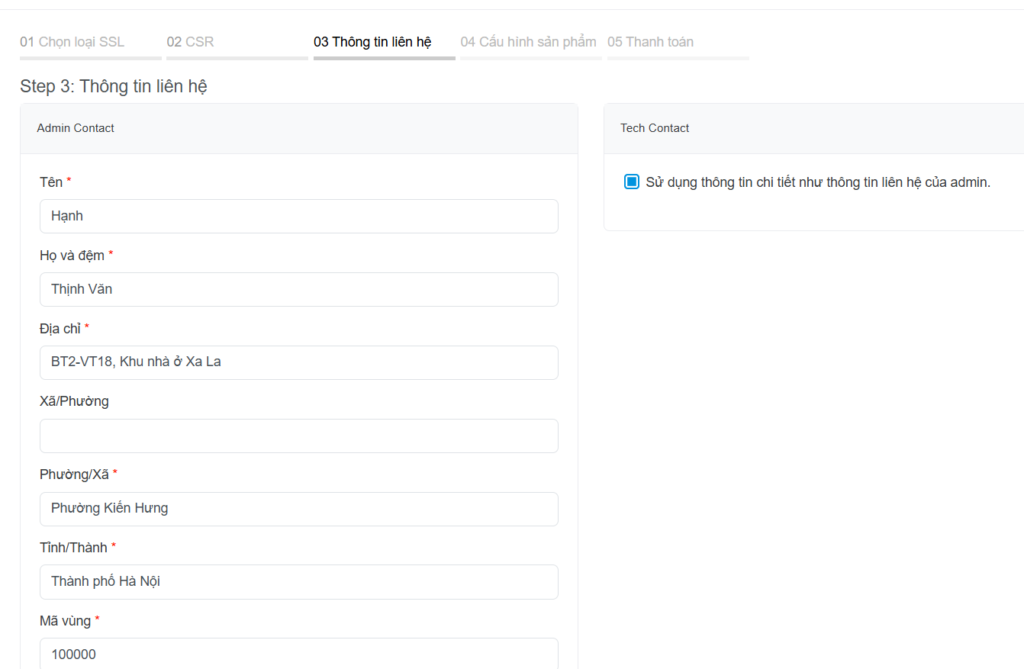Select the 03 Thông tin liên hệ tab
Screen dimensions: 1024x669
pos(372,42)
